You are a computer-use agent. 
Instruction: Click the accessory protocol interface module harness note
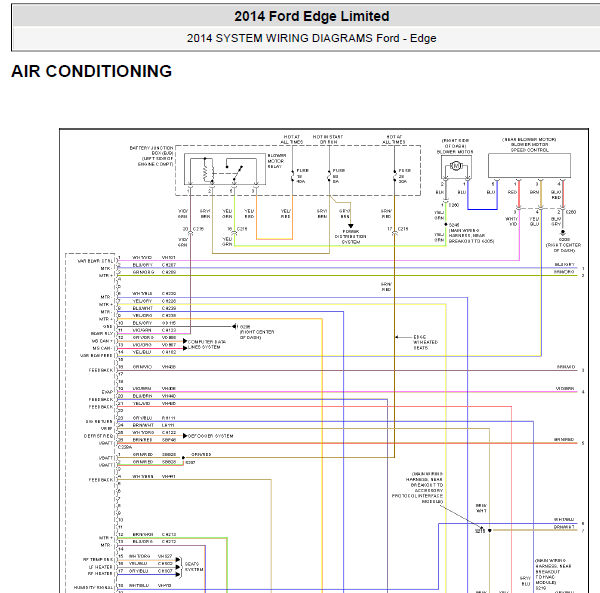[418, 488]
